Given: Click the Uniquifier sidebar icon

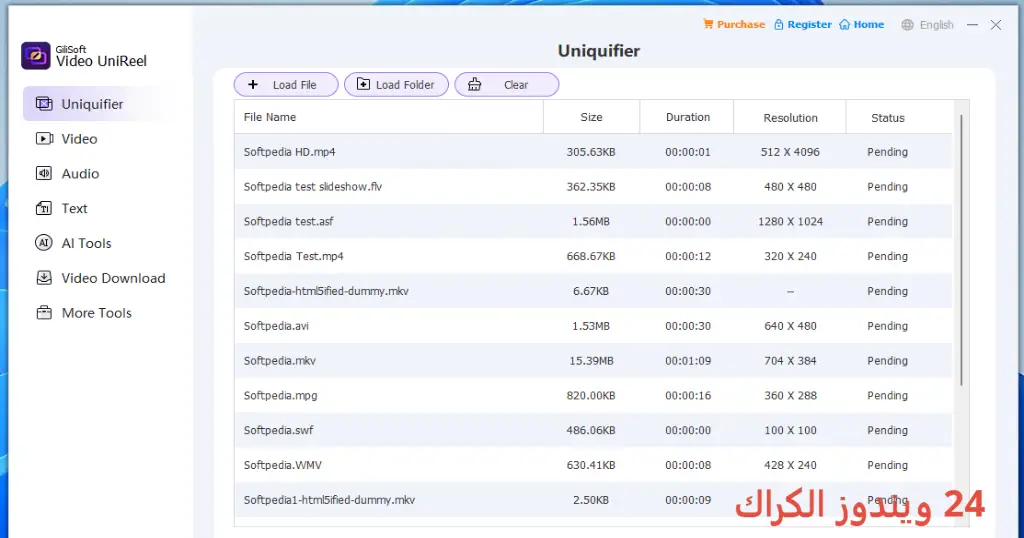Looking at the screenshot, I should (x=44, y=104).
